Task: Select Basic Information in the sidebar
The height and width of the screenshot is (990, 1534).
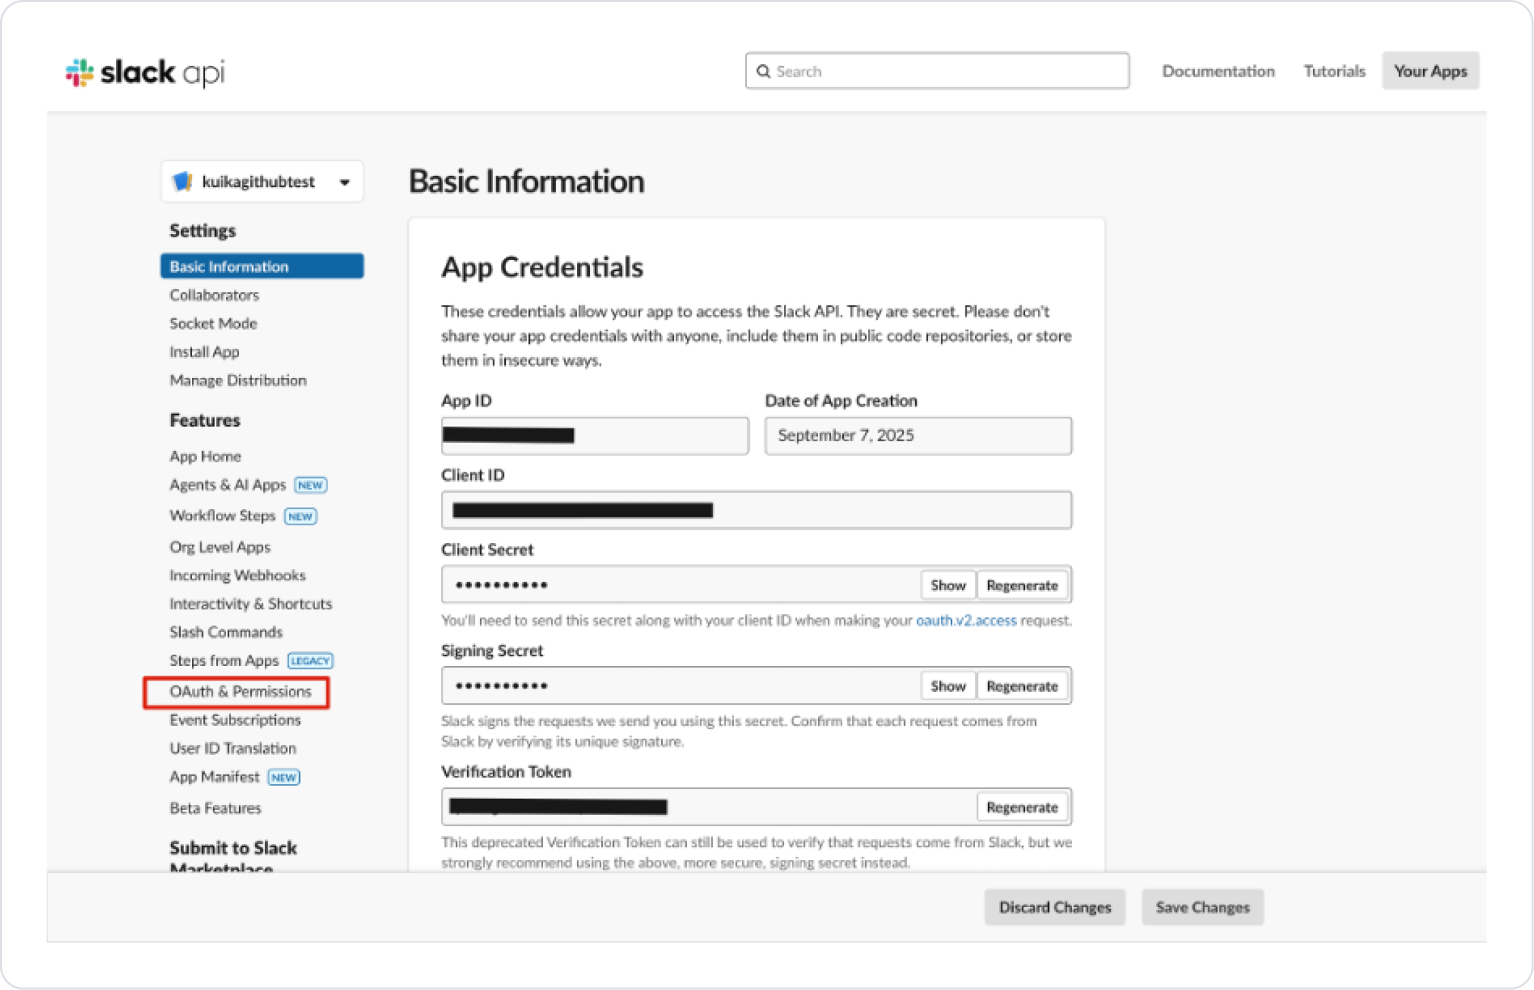Action: point(262,266)
